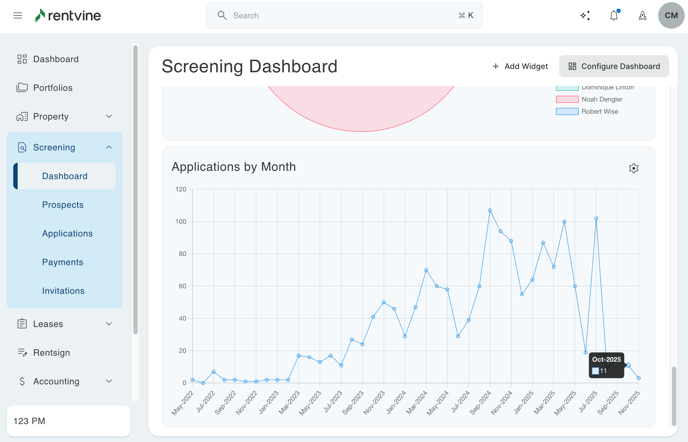Click the navigation arrow icon in header

tap(642, 16)
